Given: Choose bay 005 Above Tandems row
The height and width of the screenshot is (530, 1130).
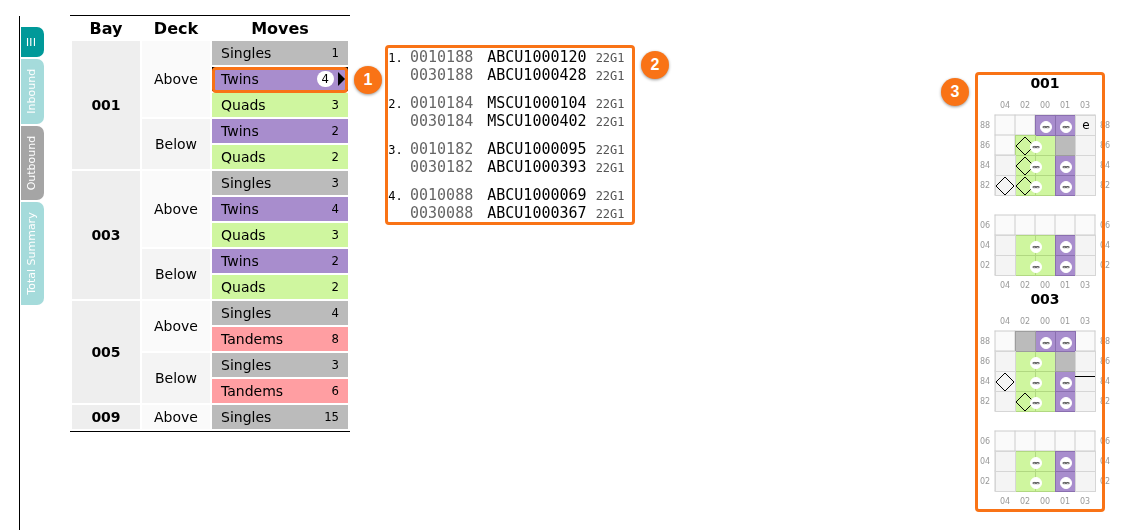Looking at the screenshot, I should pyautogui.click(x=280, y=339).
